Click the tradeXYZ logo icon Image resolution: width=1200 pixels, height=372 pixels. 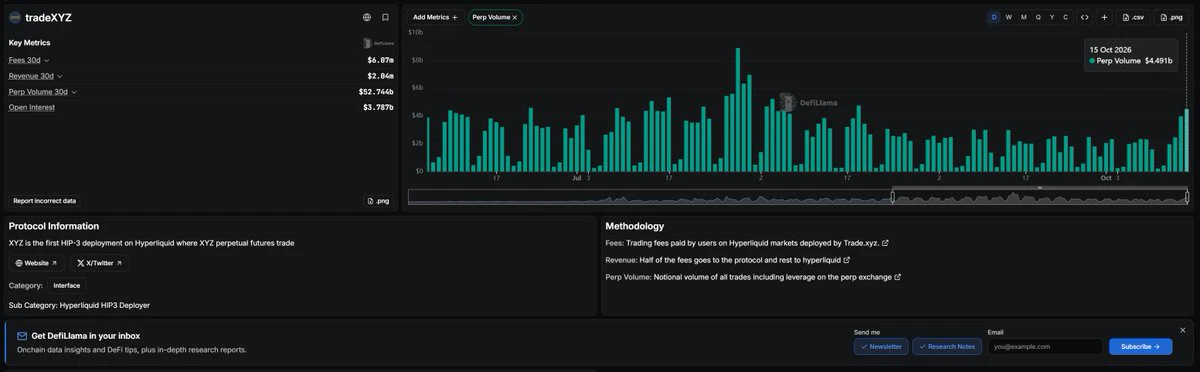[x=14, y=17]
